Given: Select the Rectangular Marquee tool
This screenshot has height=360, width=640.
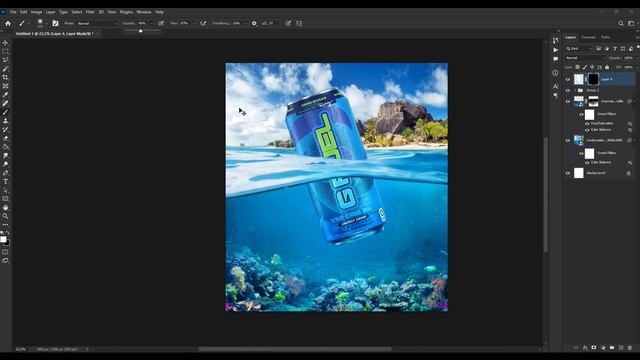Looking at the screenshot, I should click(x=5, y=51).
